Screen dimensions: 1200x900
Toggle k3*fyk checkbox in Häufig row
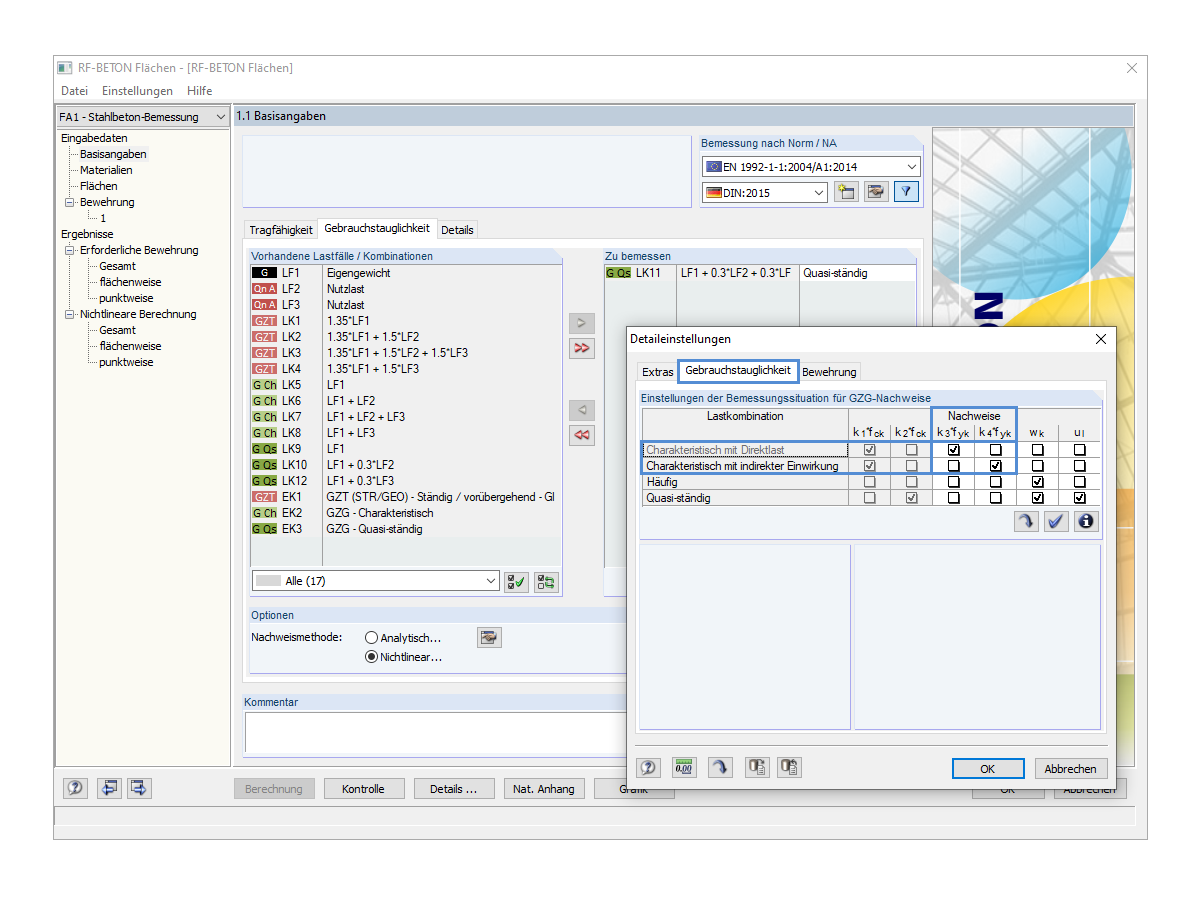click(x=953, y=482)
